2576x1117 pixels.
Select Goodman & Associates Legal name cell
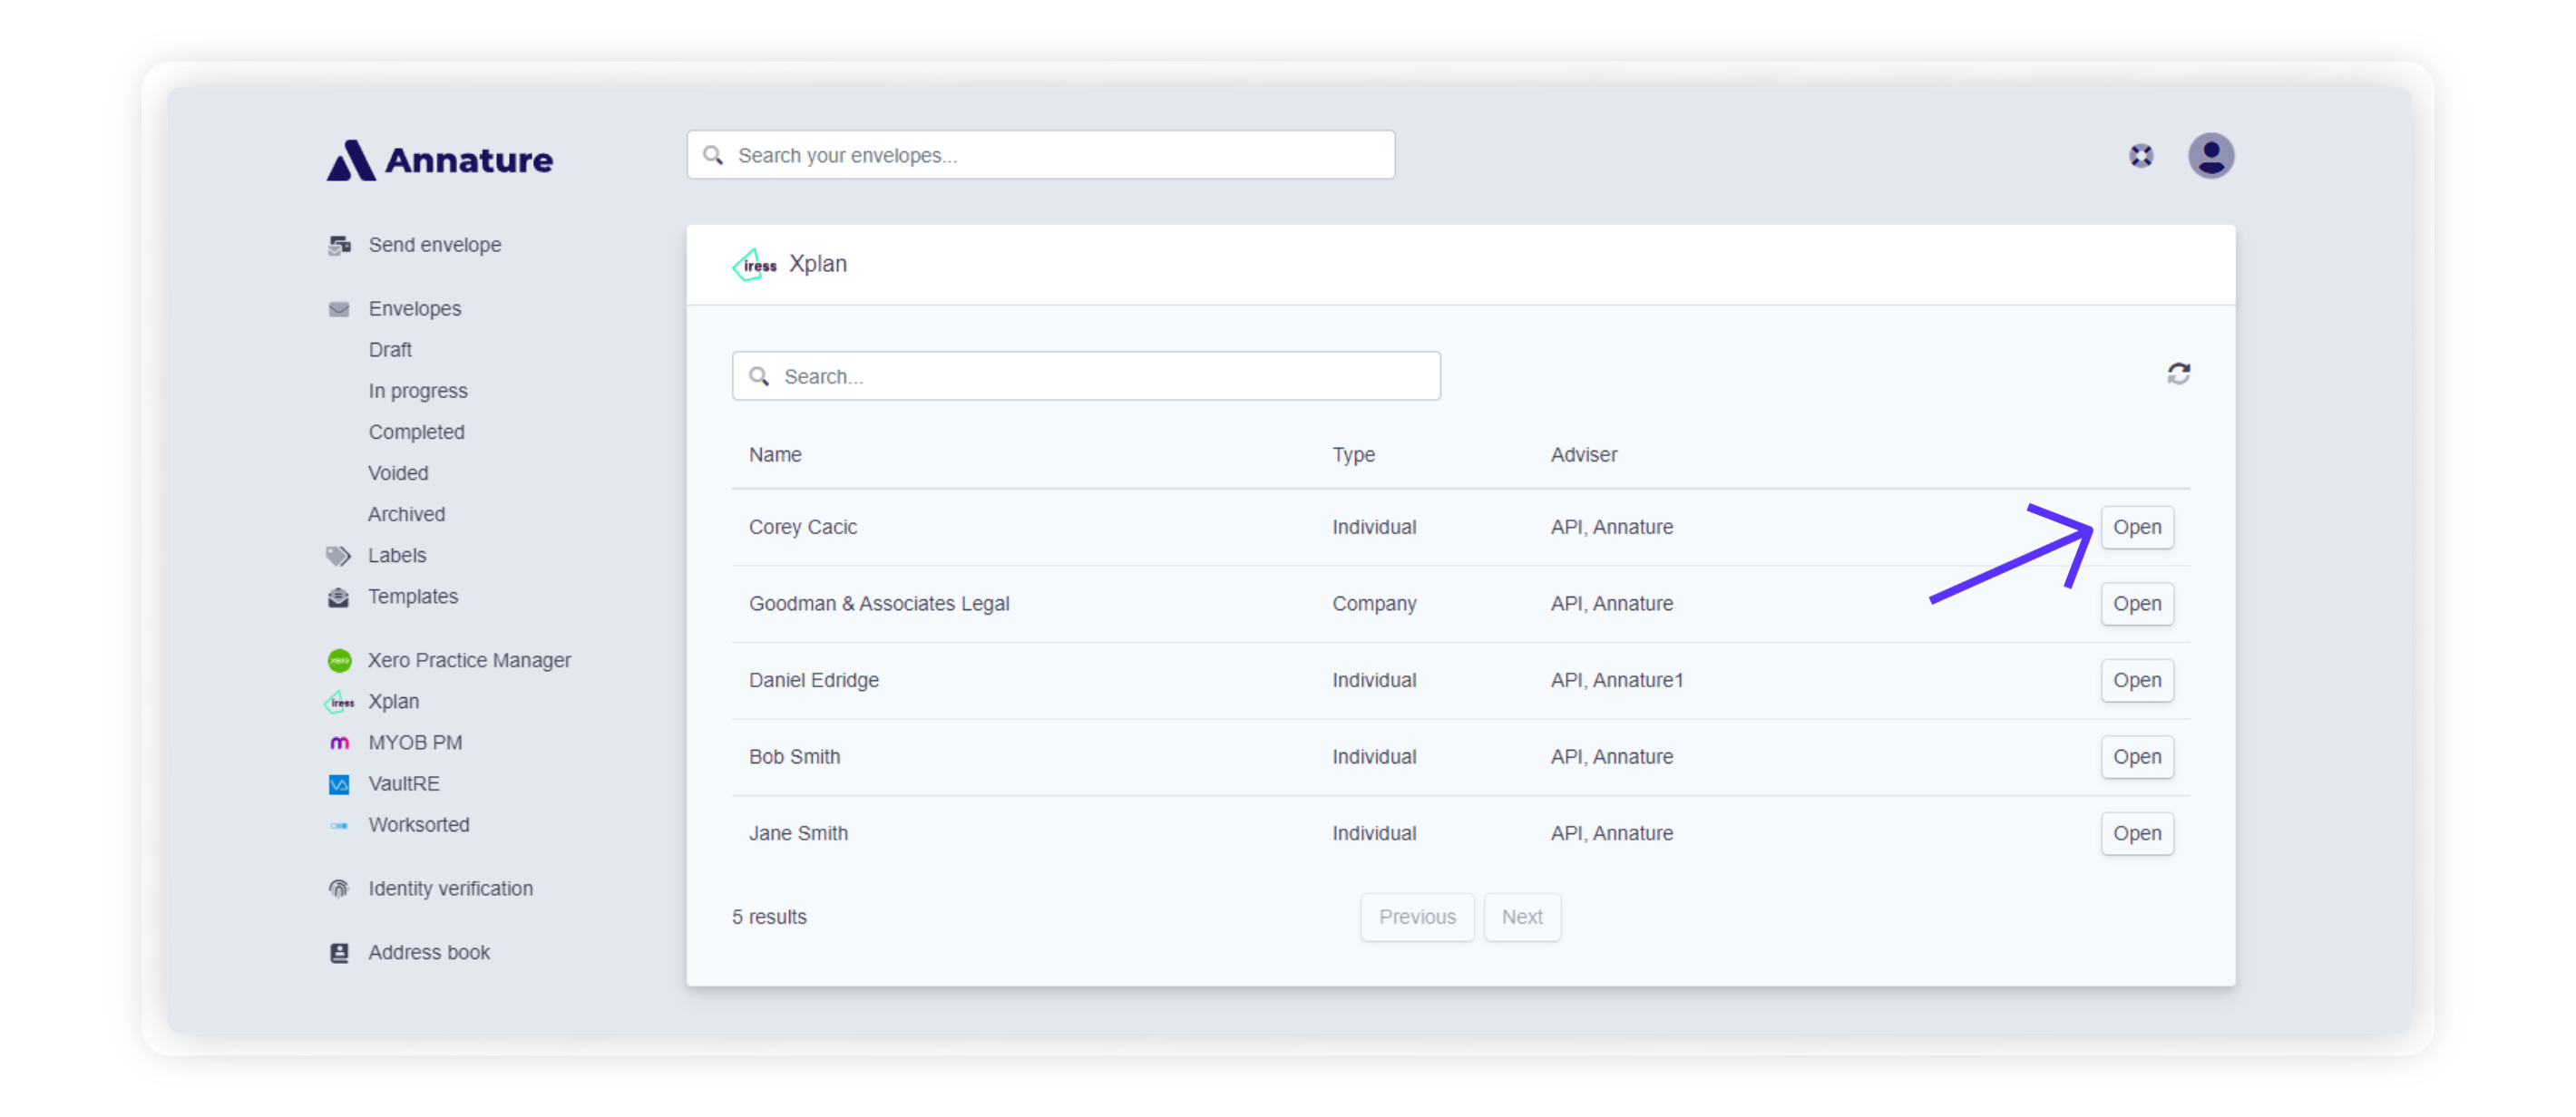pos(879,604)
